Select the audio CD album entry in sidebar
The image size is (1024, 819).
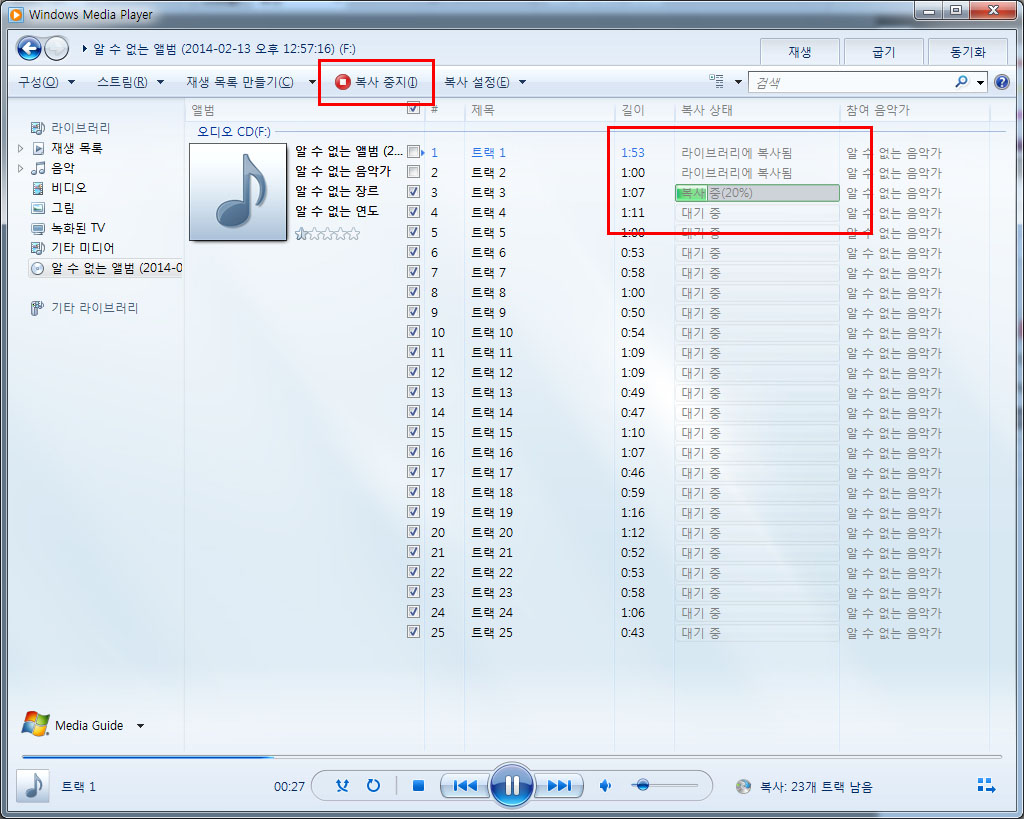106,268
